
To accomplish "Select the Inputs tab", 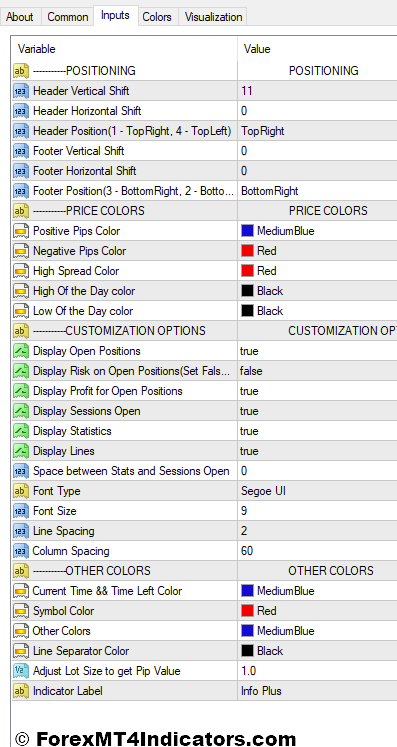I will point(115,15).
